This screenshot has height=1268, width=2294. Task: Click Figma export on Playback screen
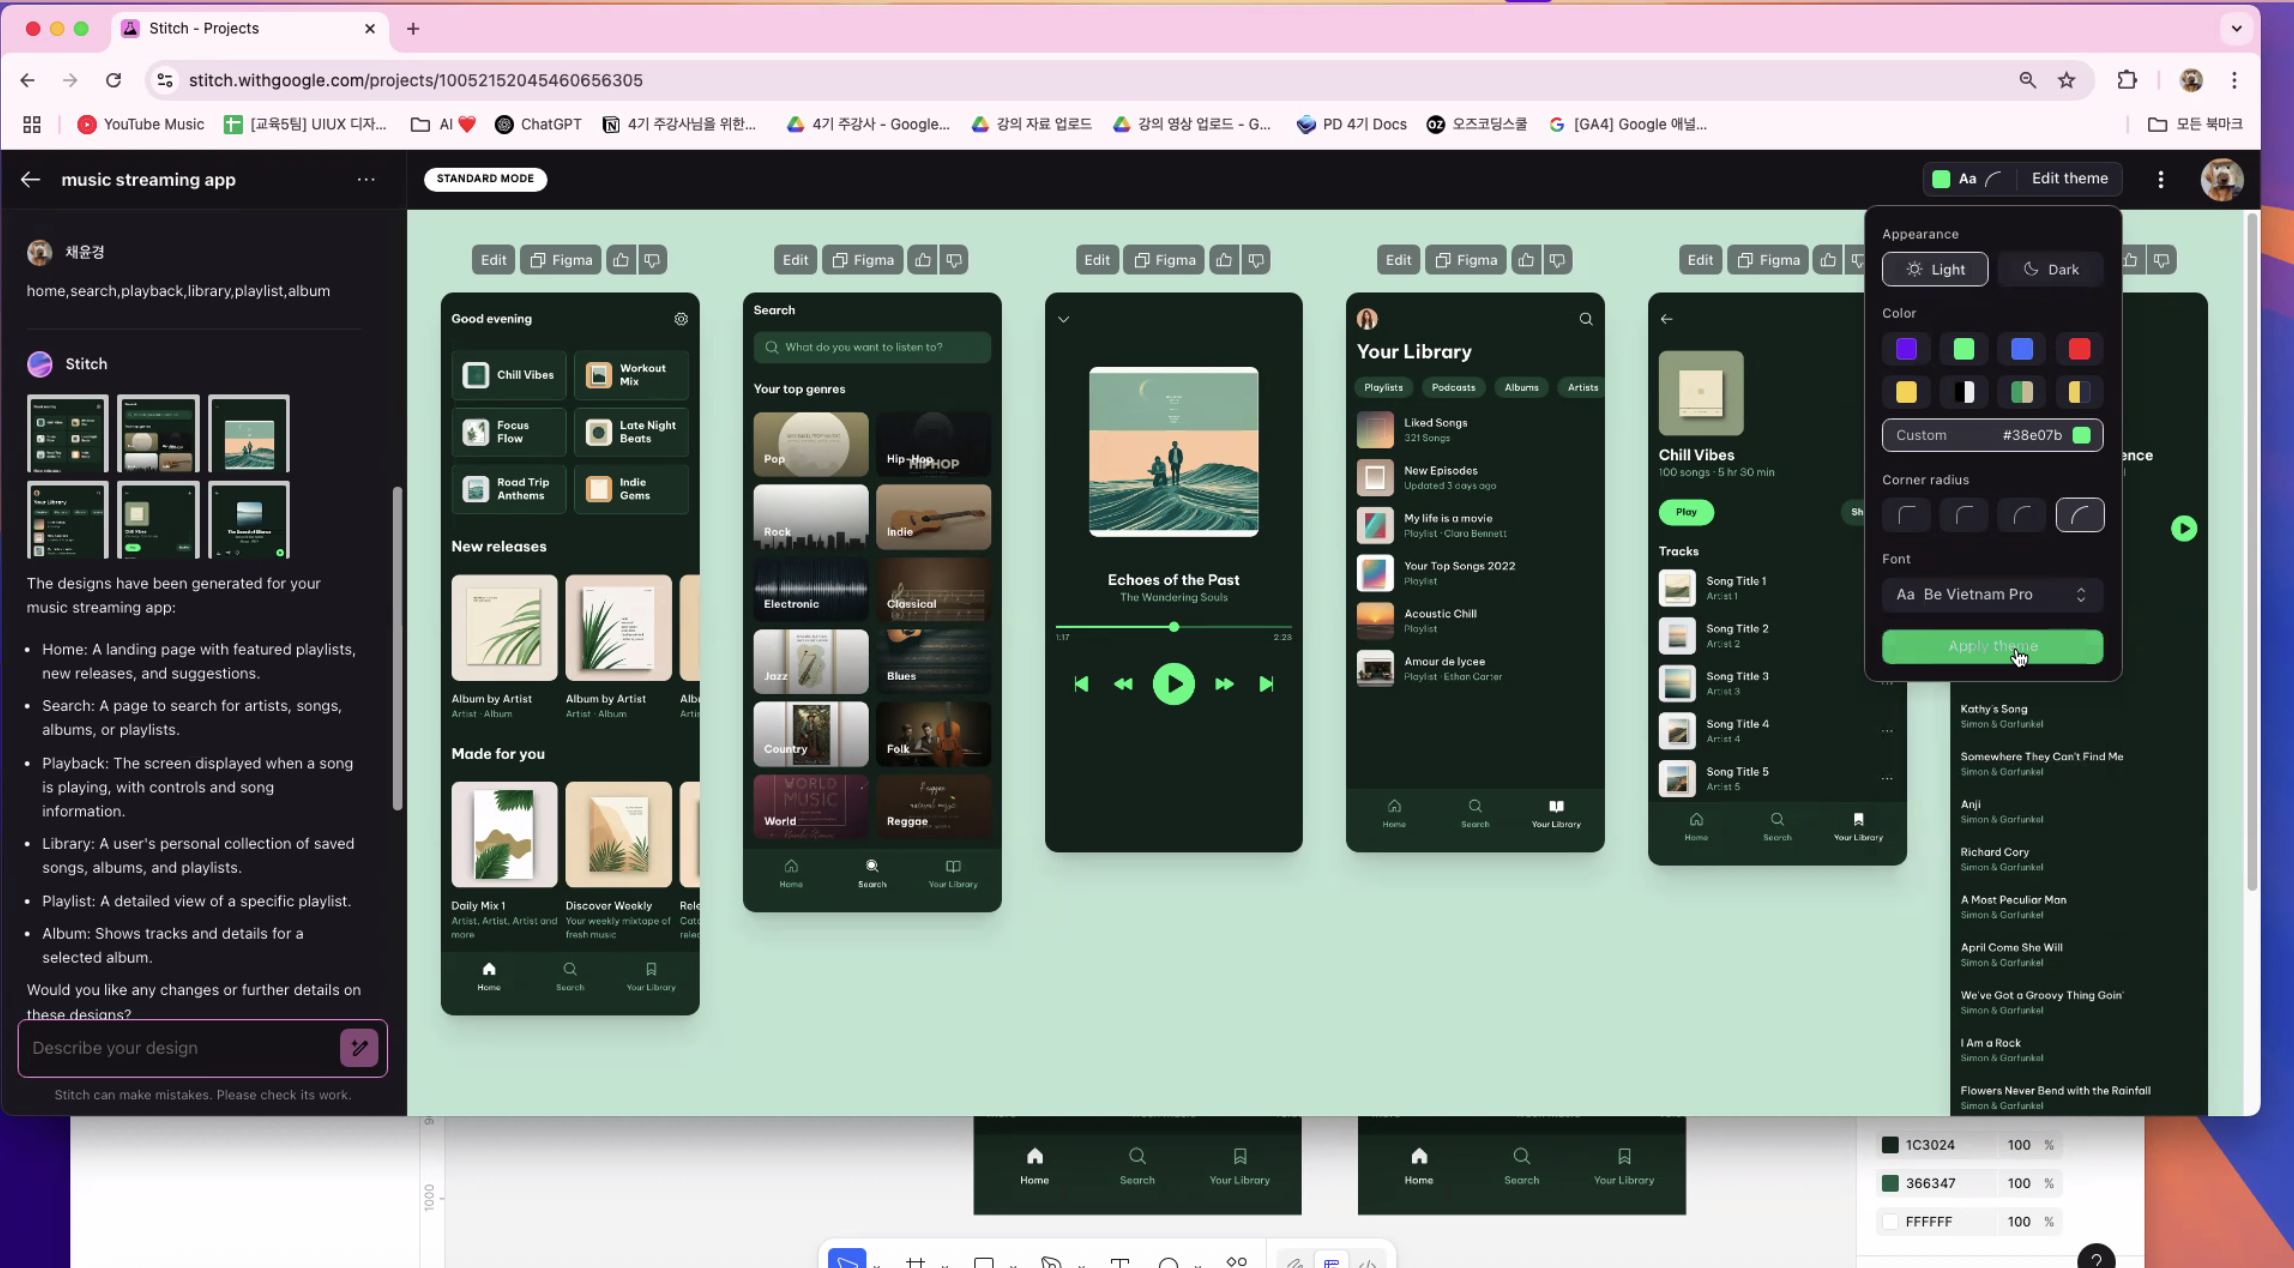coord(1163,260)
